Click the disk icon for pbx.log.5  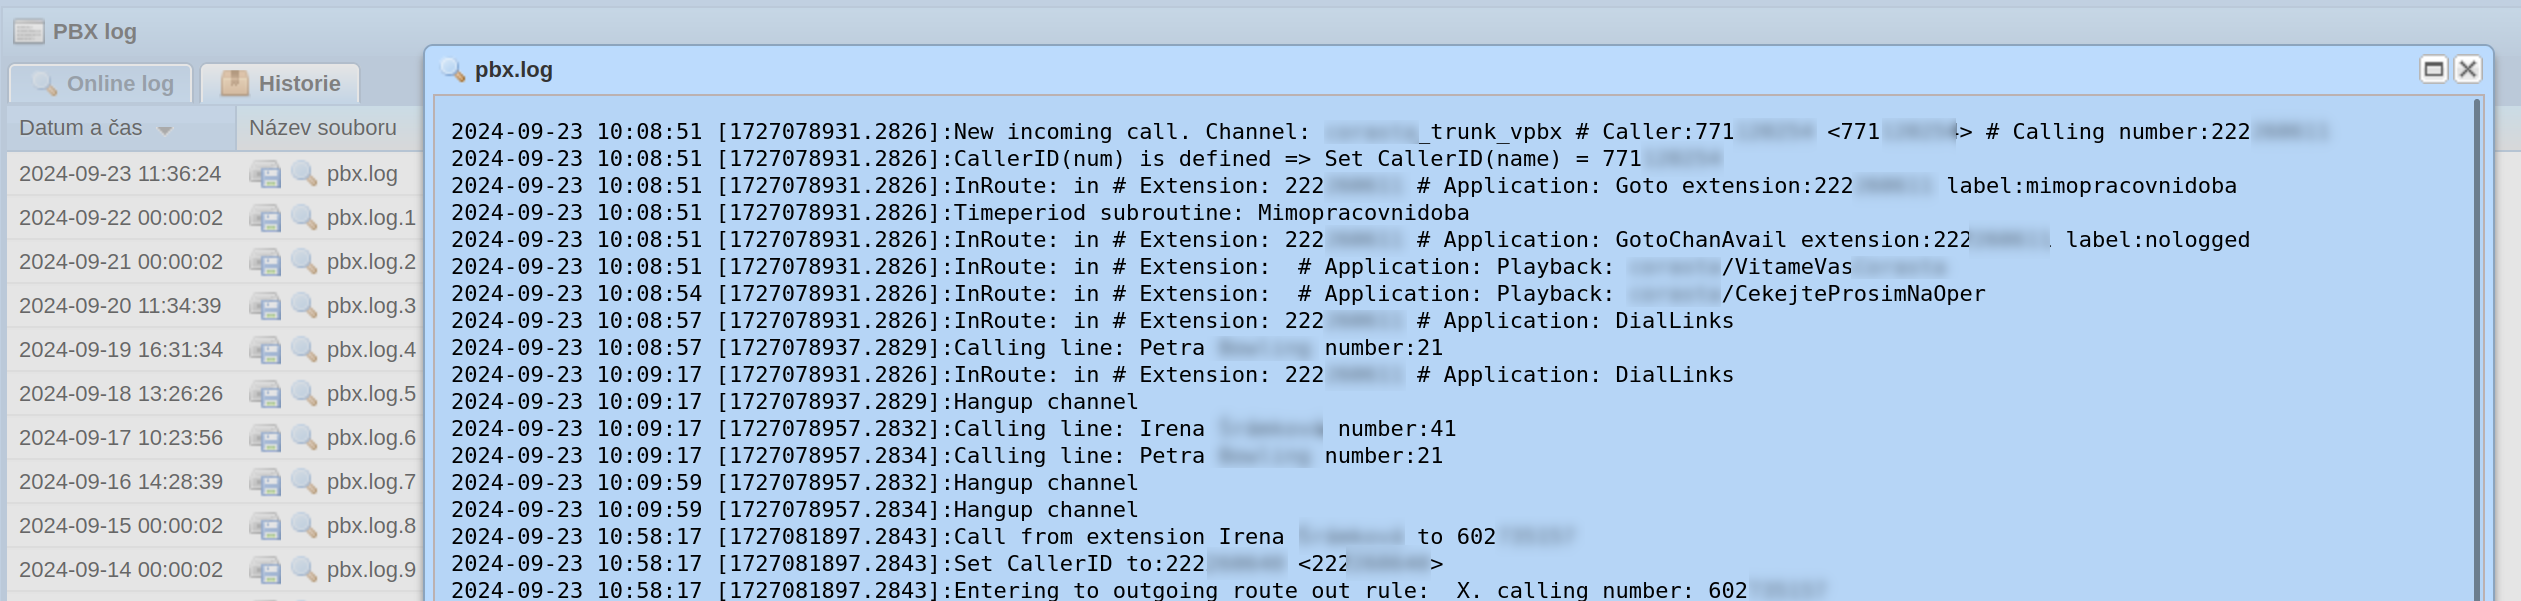coord(265,394)
